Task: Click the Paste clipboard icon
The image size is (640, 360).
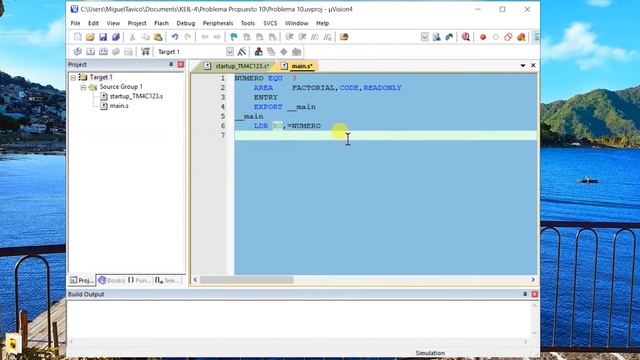Action: click(x=158, y=37)
